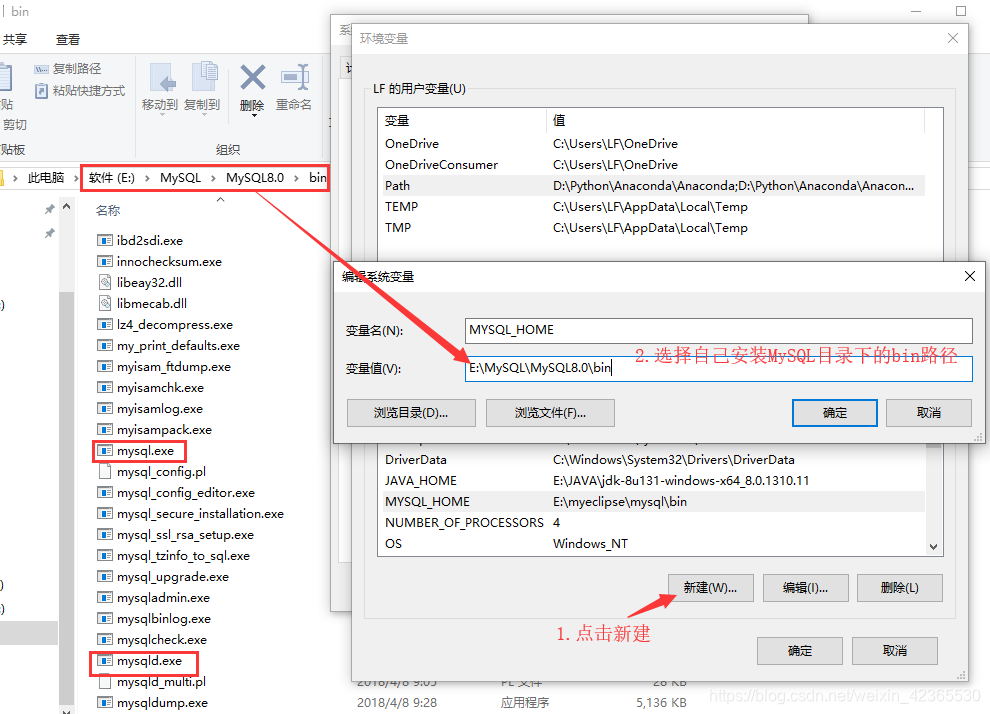This screenshot has width=990, height=714.
Task: Click Copy path (复制路径) in ribbon
Action: (x=68, y=68)
